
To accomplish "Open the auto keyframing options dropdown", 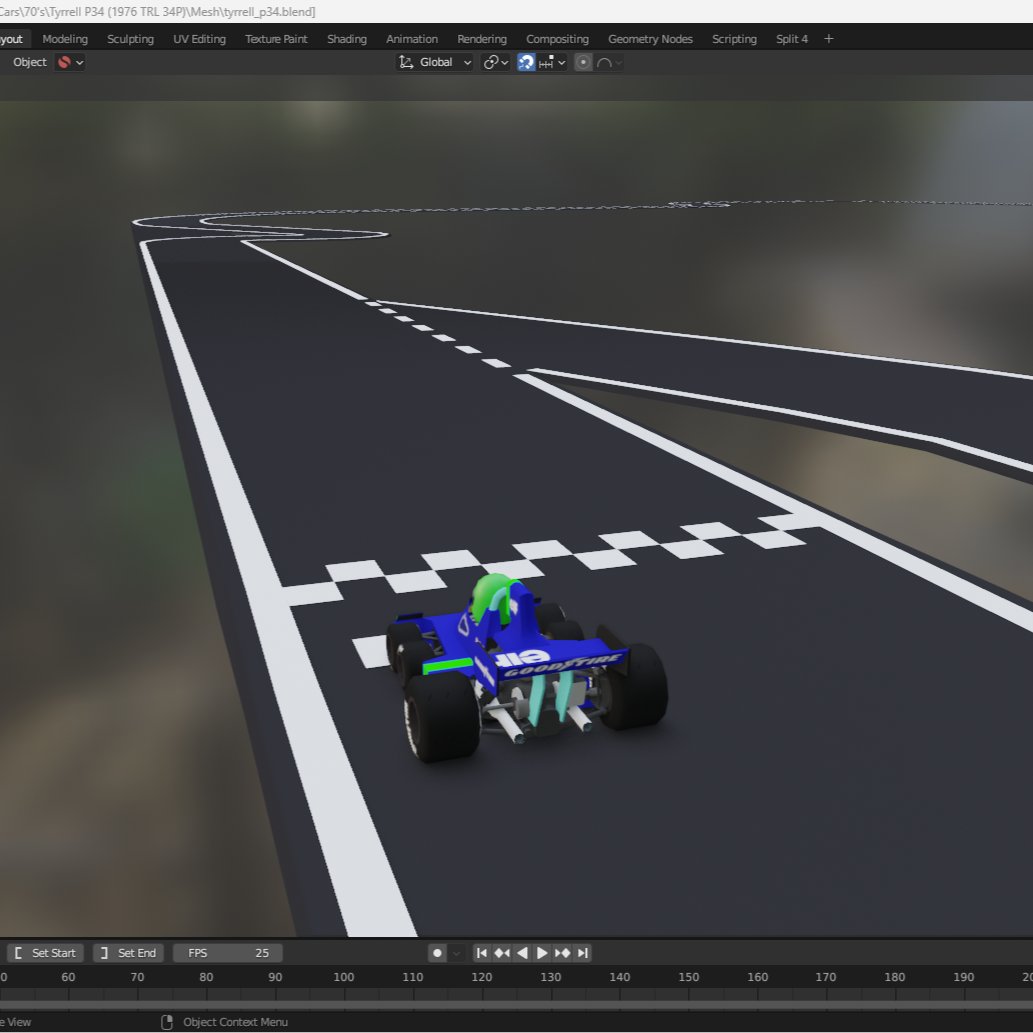I will point(456,953).
